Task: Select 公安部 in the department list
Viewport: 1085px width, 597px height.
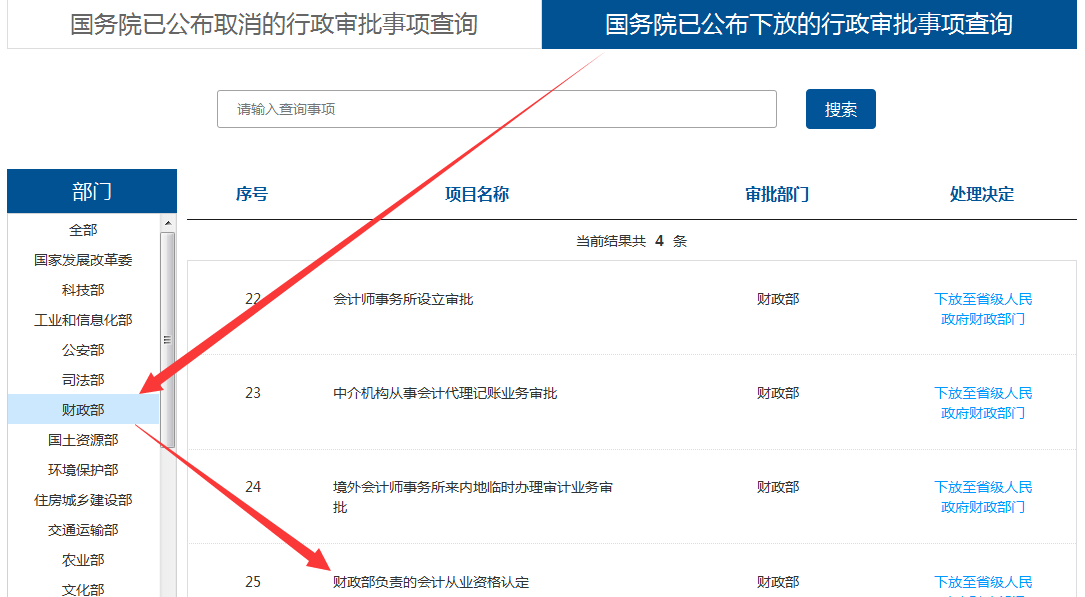Action: point(83,350)
